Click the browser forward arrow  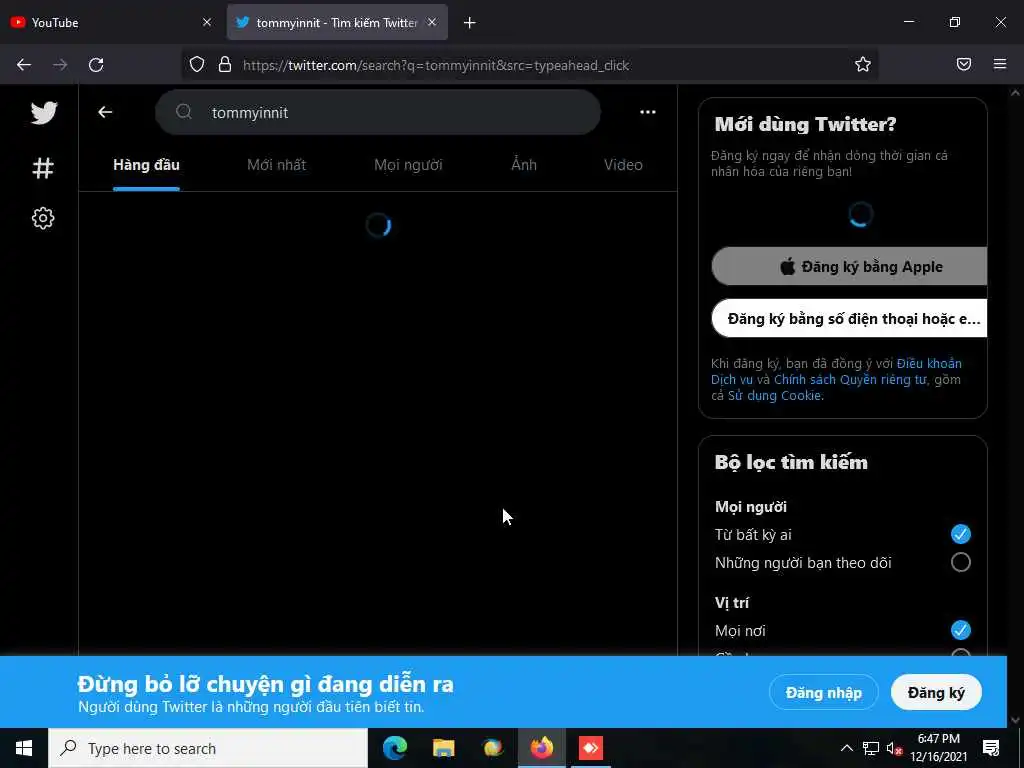(x=60, y=65)
